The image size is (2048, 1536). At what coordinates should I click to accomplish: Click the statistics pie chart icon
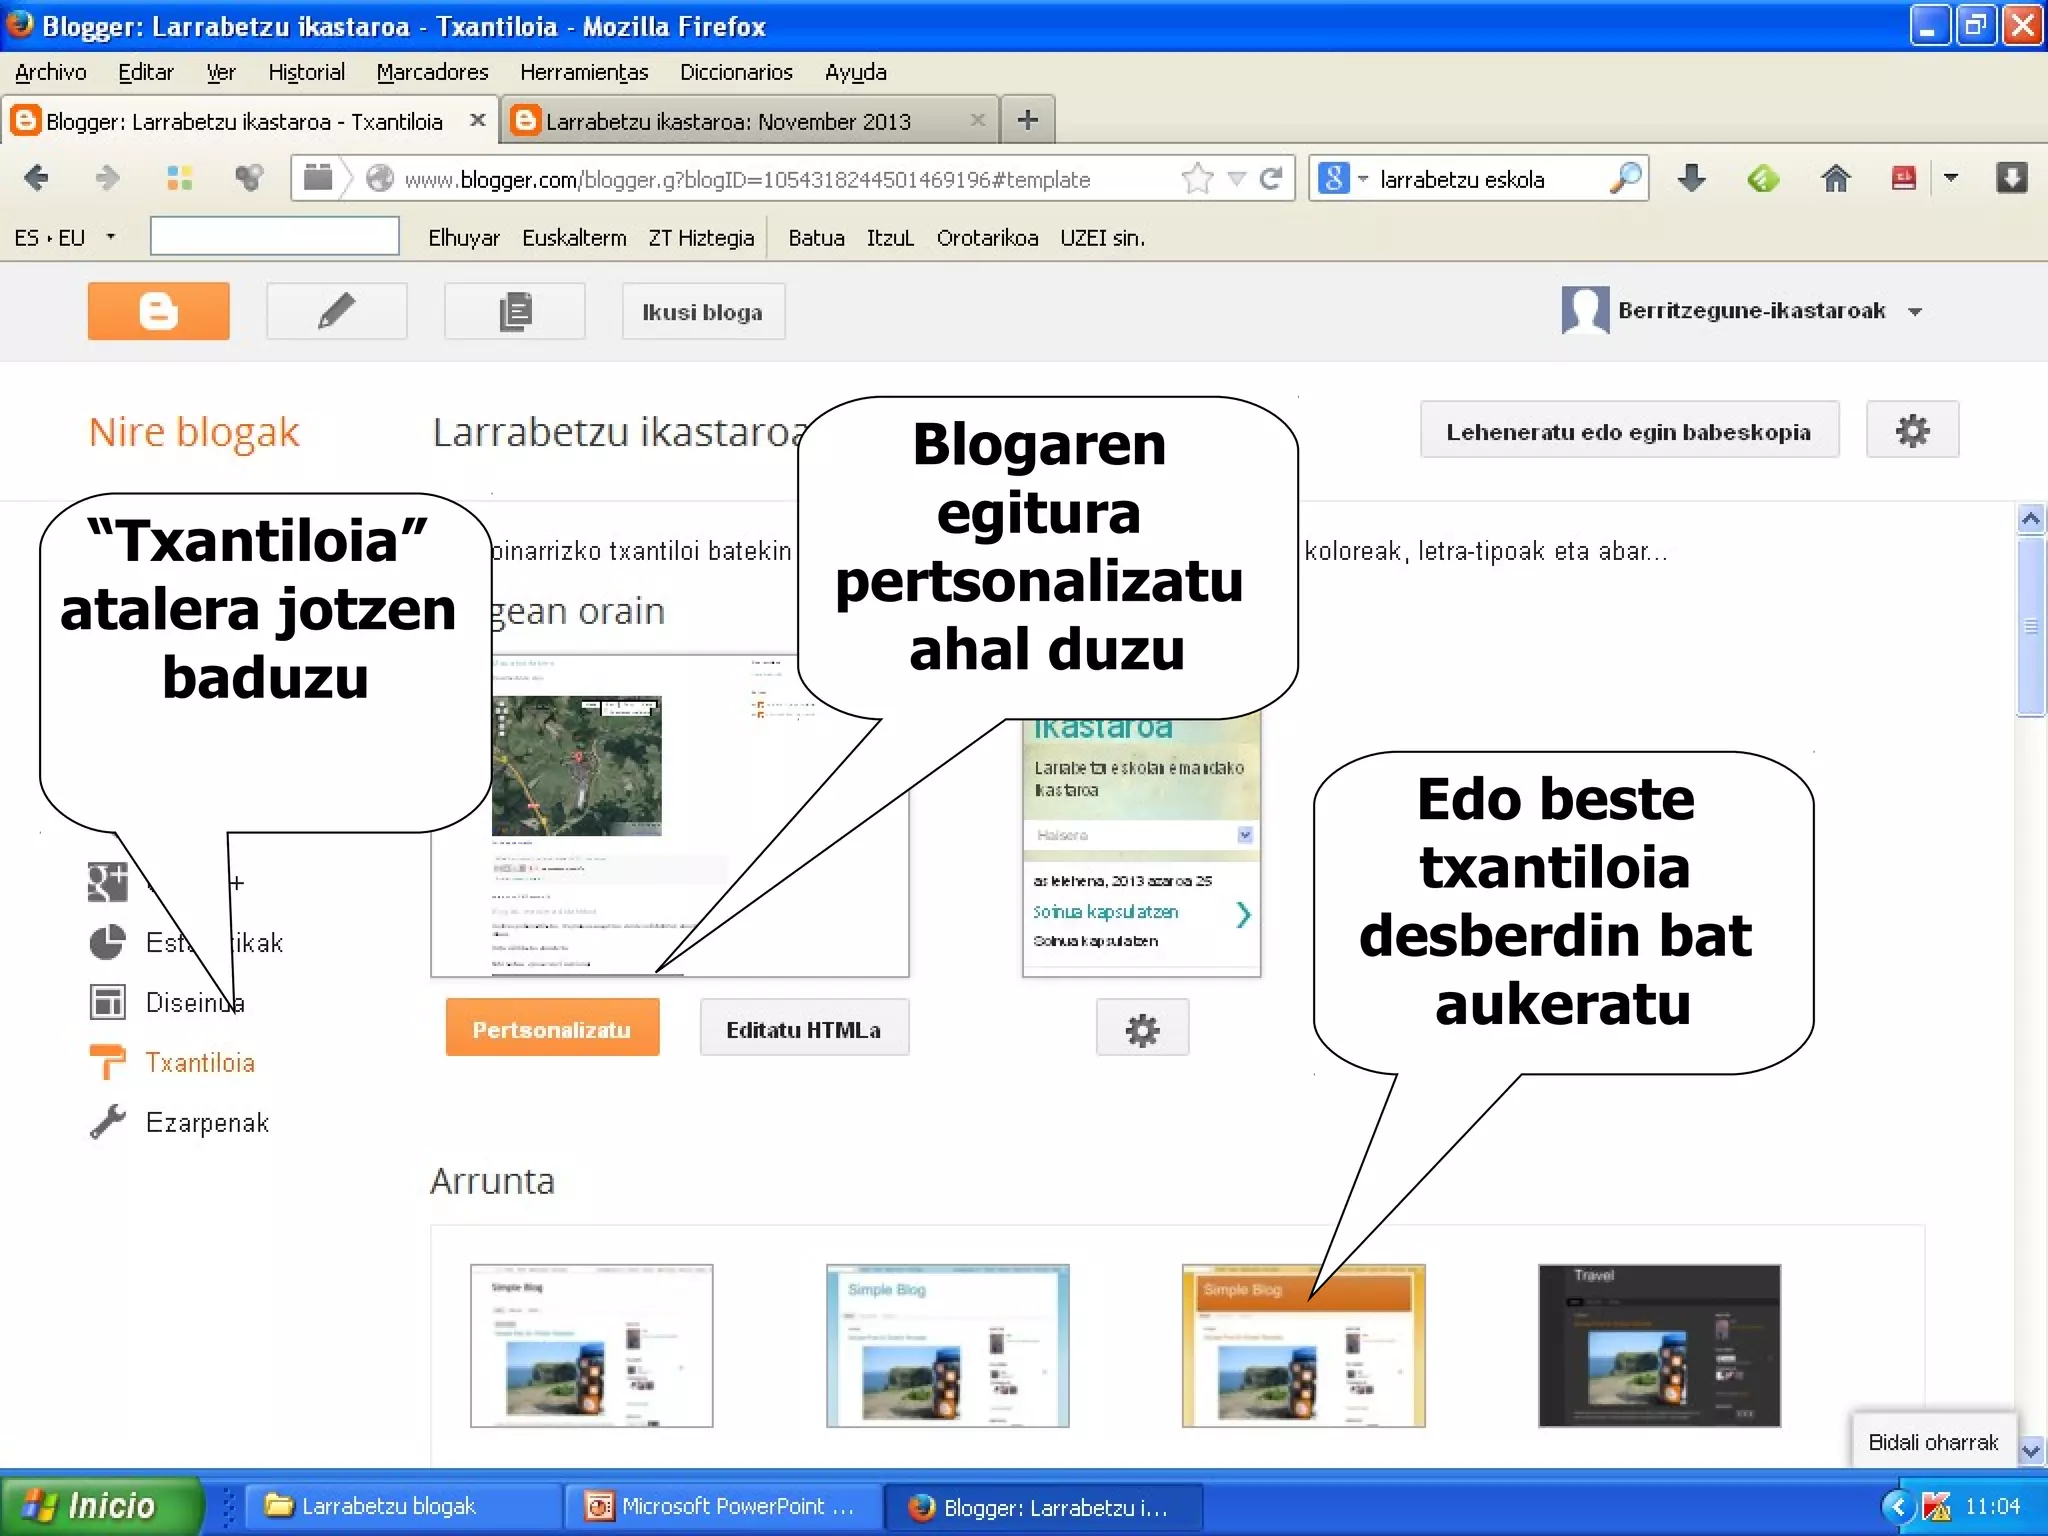coord(108,942)
